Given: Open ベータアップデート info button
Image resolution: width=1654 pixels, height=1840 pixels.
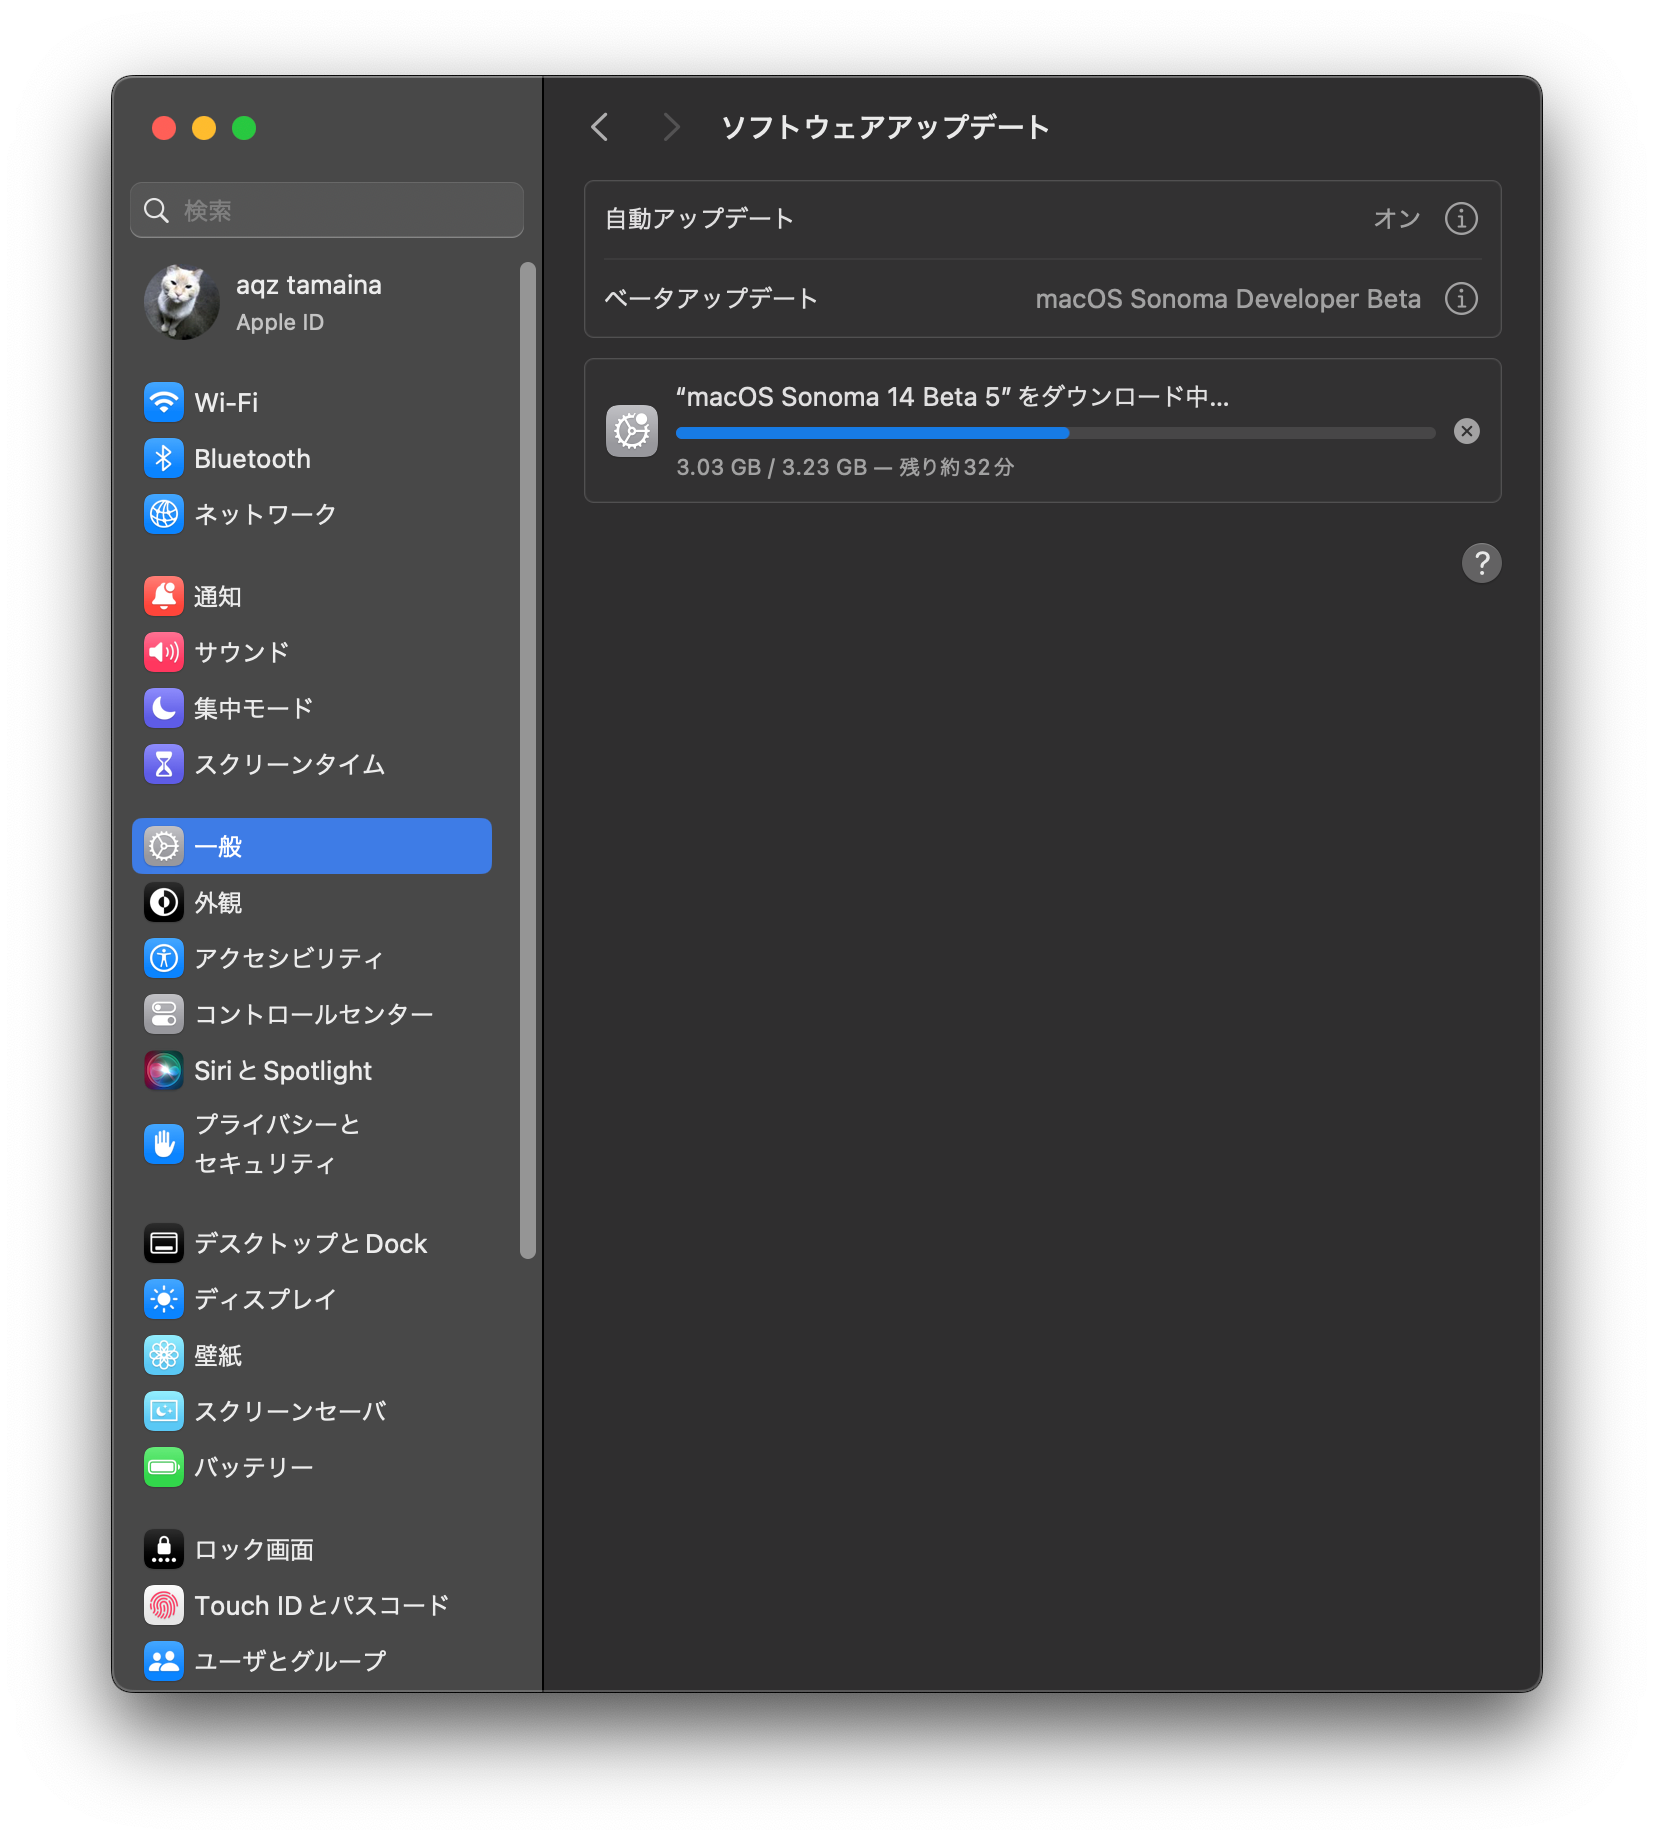Looking at the screenshot, I should pos(1461,299).
